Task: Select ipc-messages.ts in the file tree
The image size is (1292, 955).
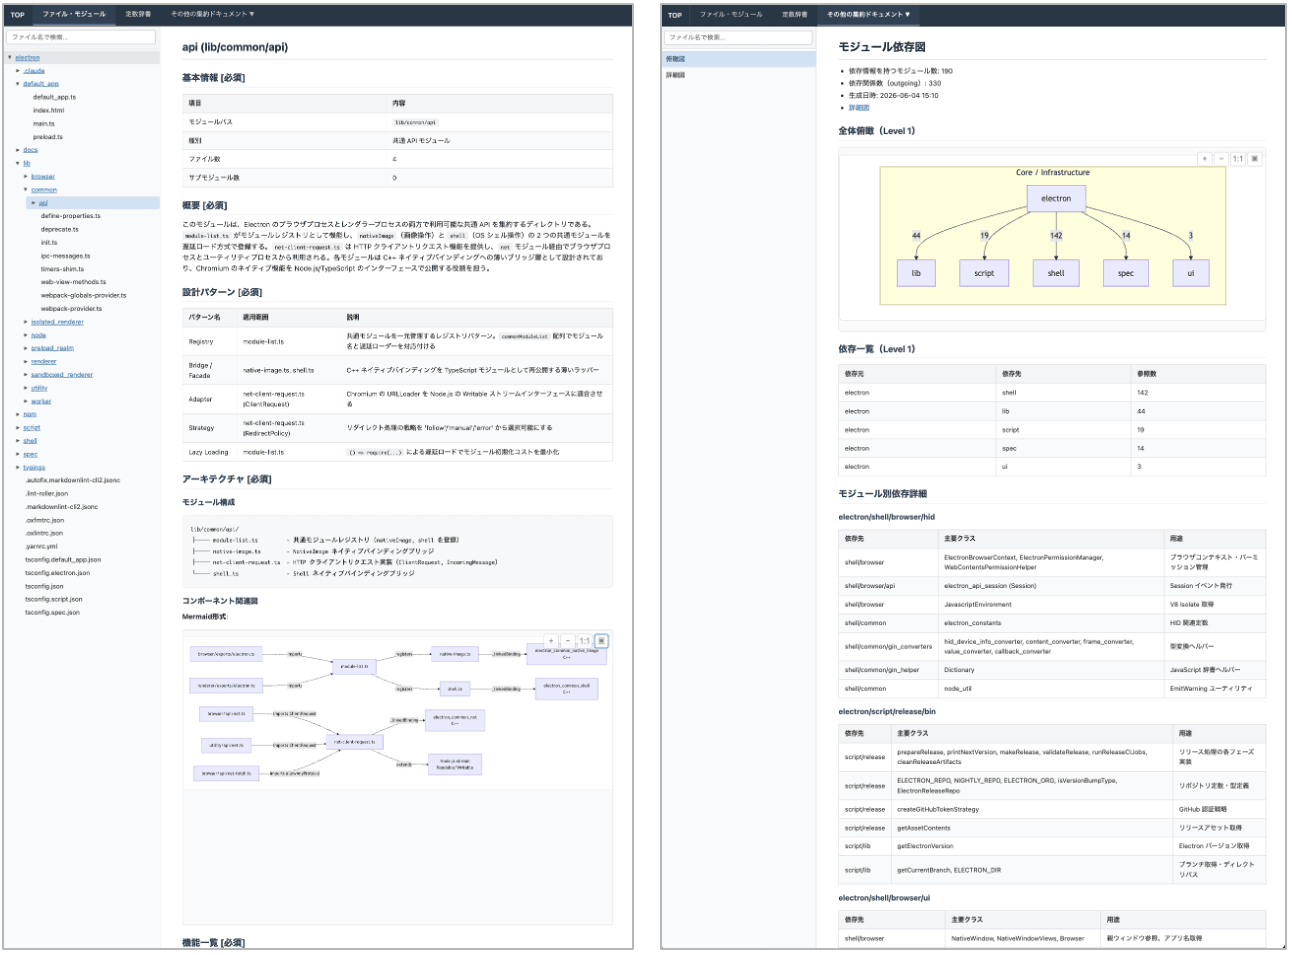Action: coord(66,256)
